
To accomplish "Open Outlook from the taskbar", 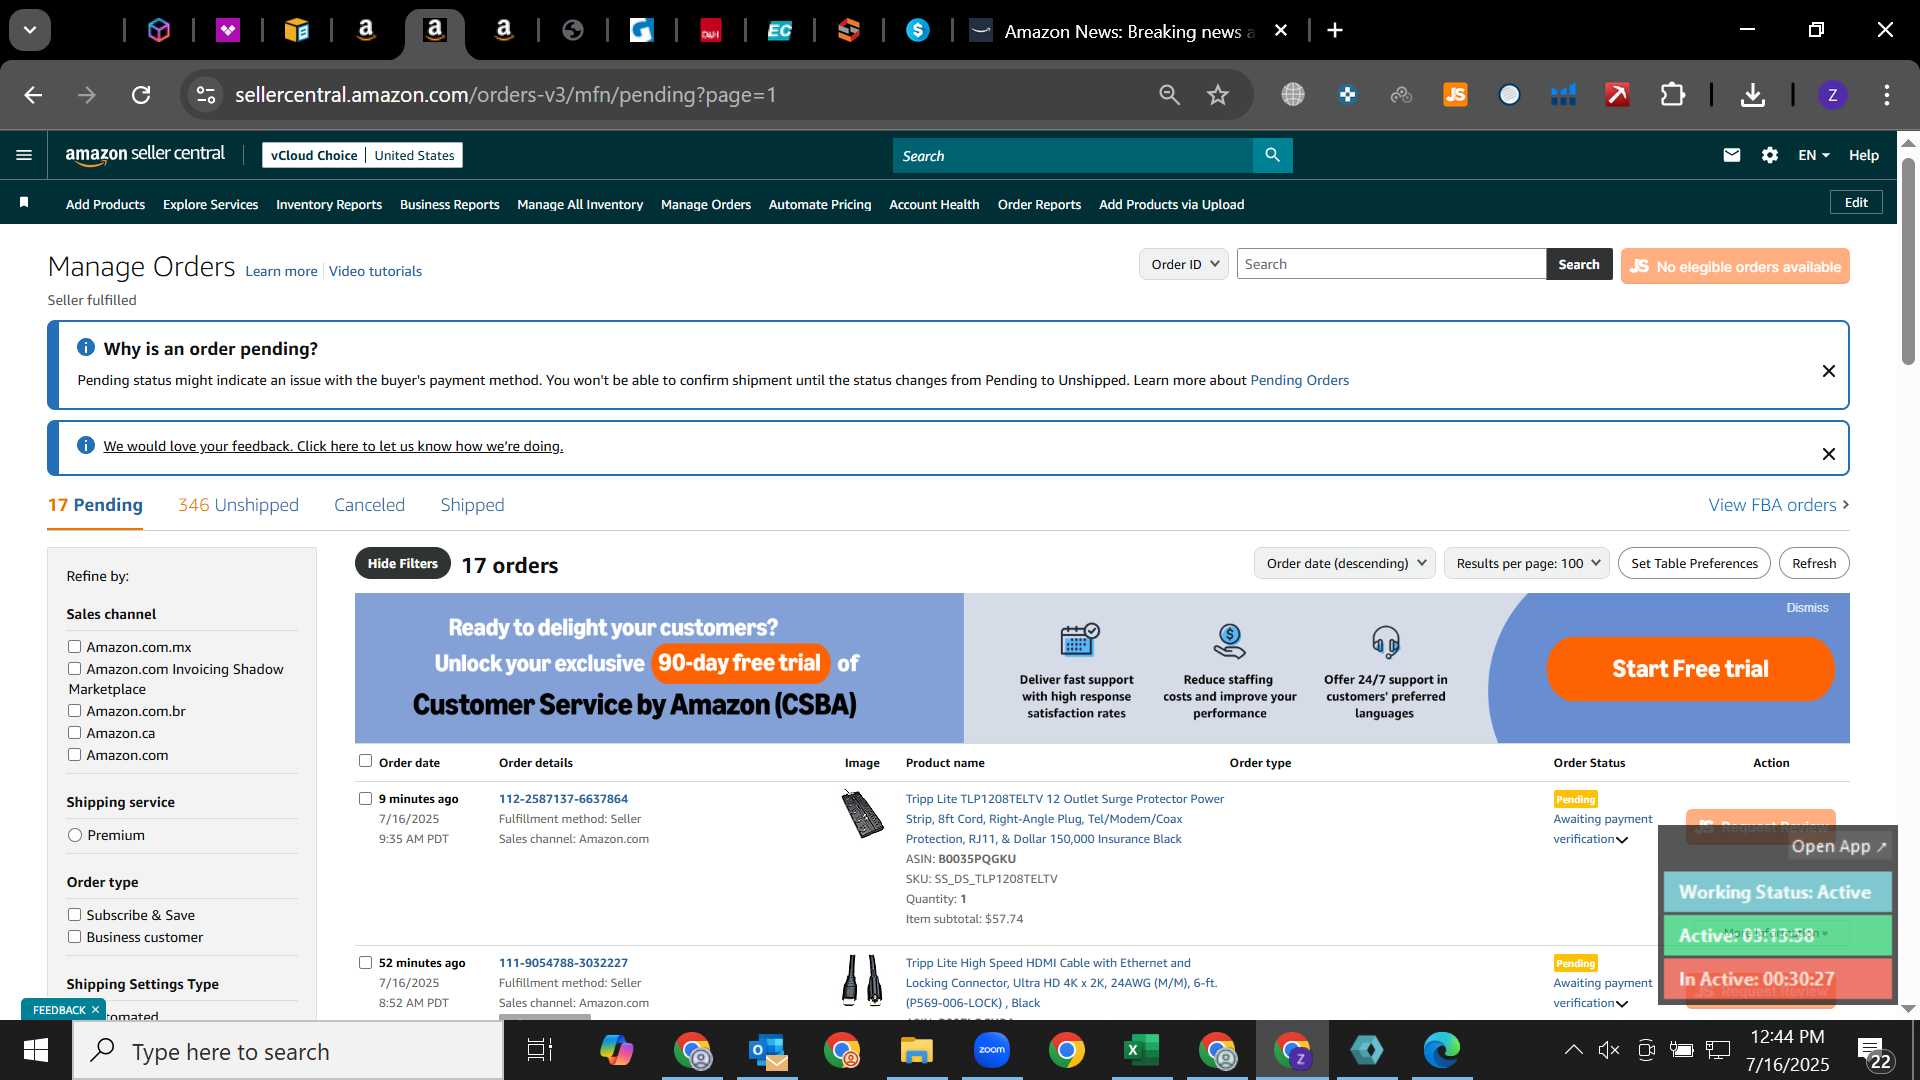I will click(x=767, y=1050).
